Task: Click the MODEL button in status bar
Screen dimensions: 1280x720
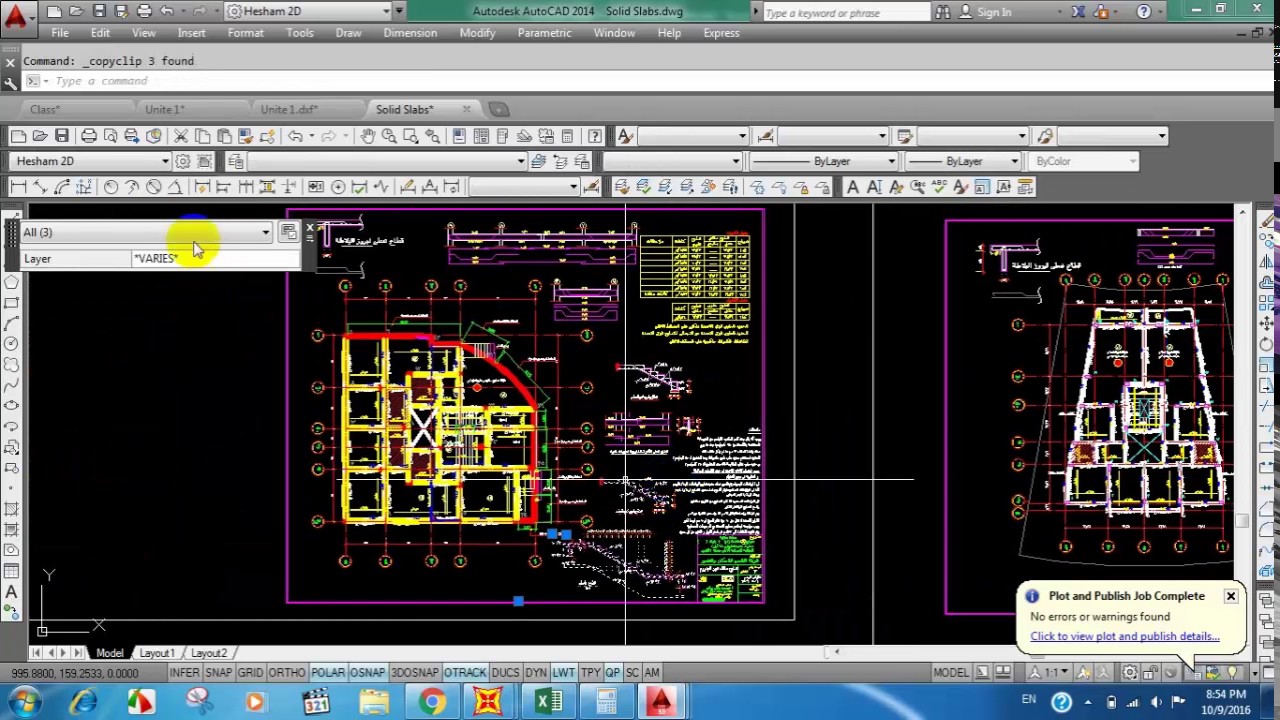Action: click(x=951, y=673)
